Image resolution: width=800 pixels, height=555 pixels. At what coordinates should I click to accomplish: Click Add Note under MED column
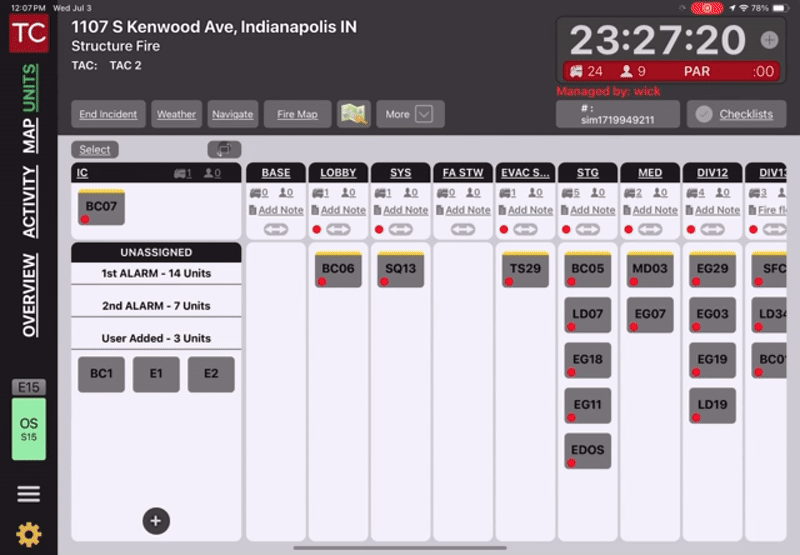pos(654,210)
